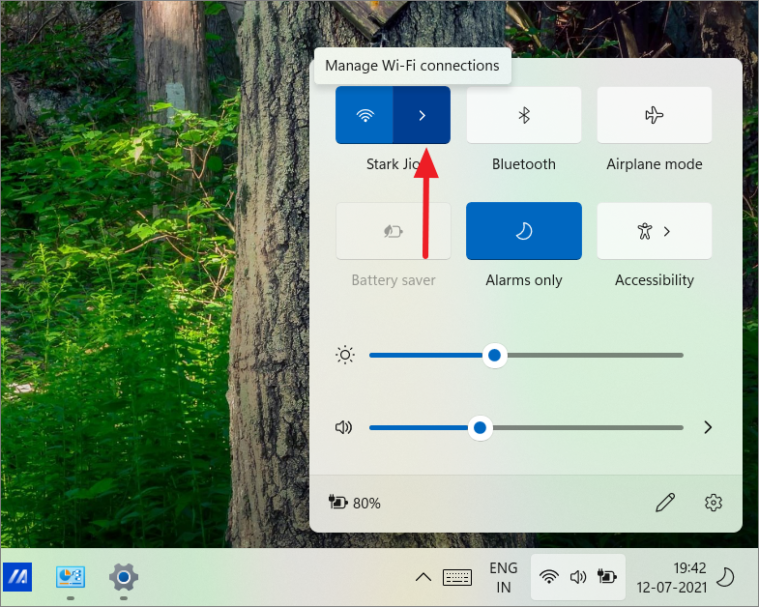Screen dimensions: 759x607
Task: Open Manage Wi-Fi connections arrow
Action: (x=422, y=115)
